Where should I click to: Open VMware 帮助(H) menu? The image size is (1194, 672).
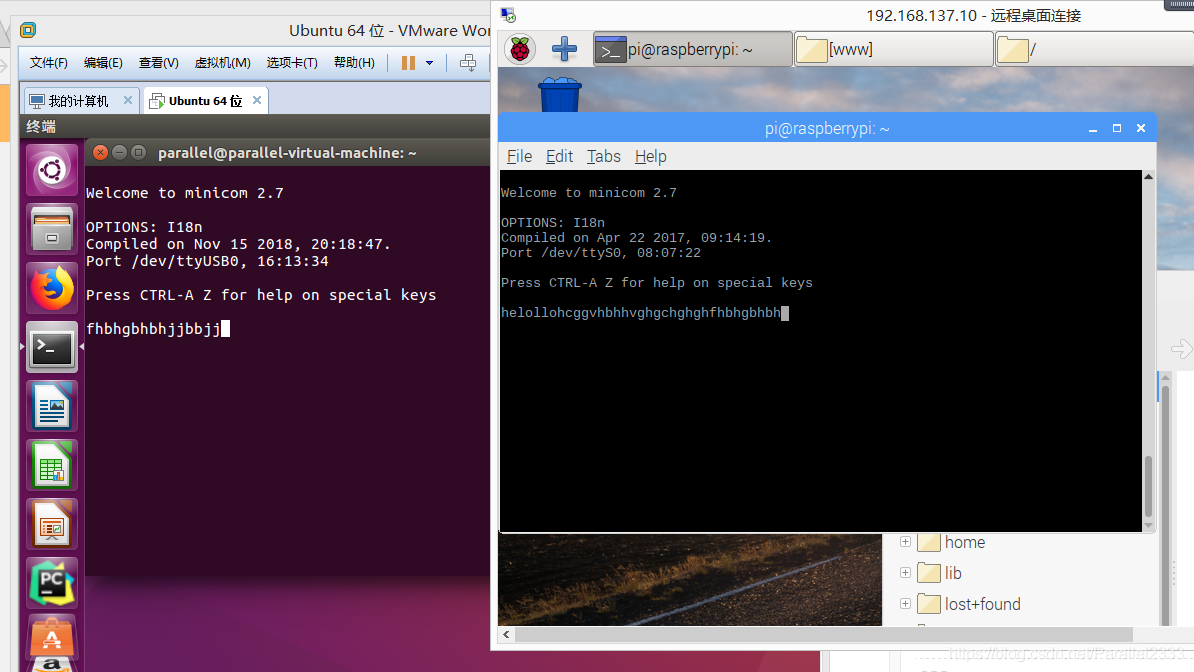click(354, 62)
